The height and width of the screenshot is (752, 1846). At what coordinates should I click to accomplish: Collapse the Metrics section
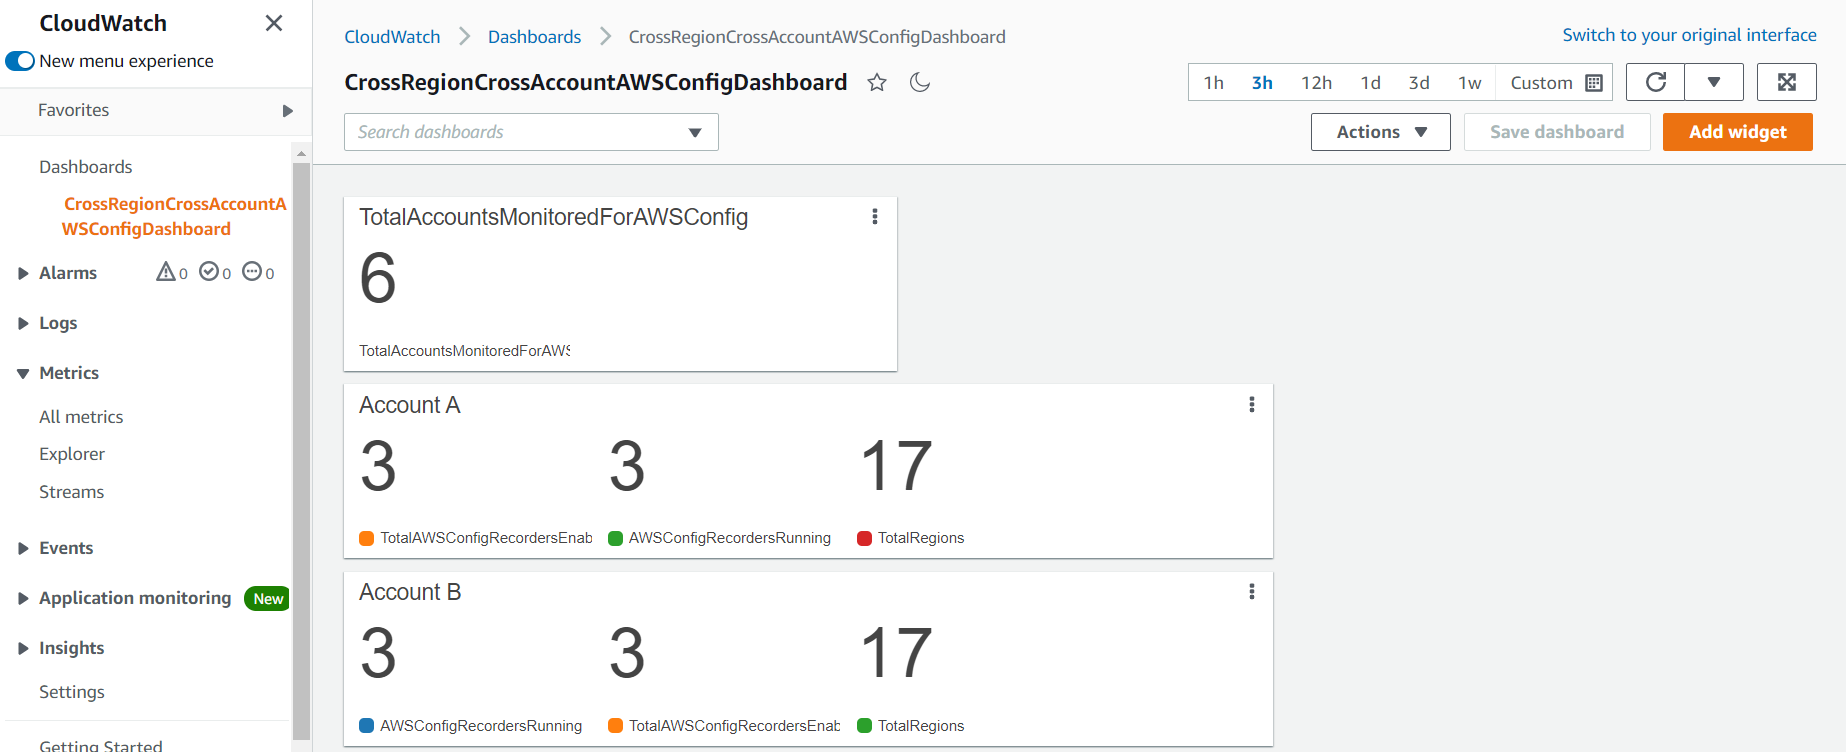(23, 373)
